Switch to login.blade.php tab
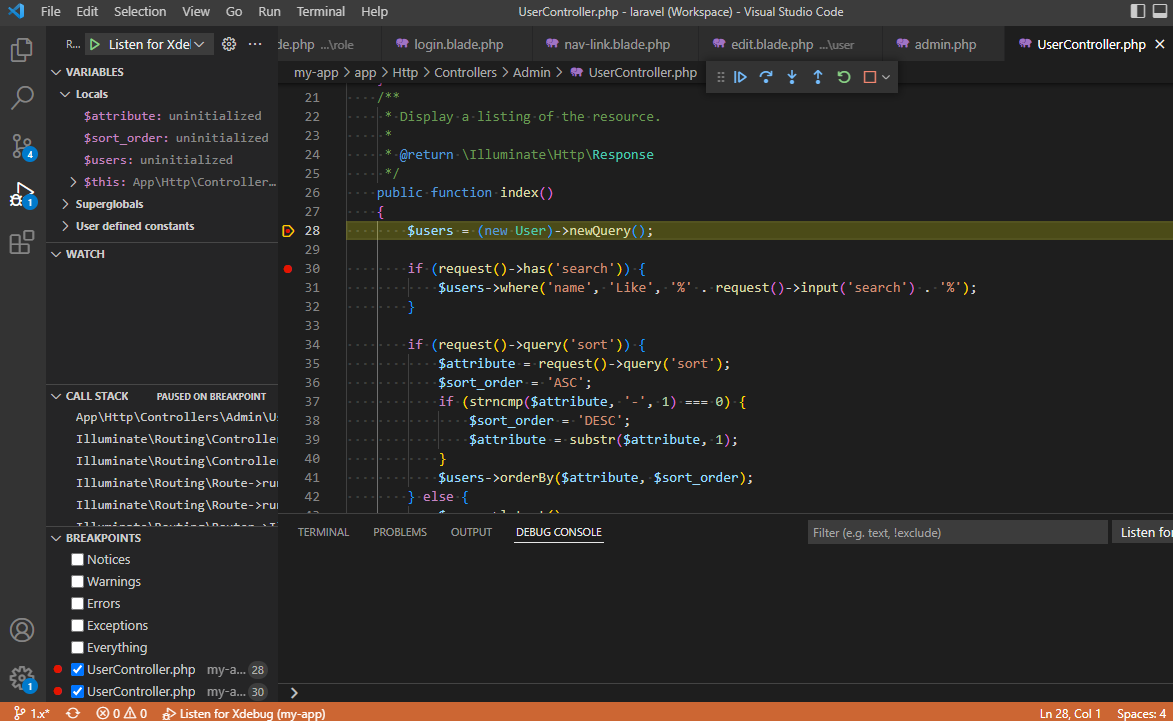 coord(457,44)
